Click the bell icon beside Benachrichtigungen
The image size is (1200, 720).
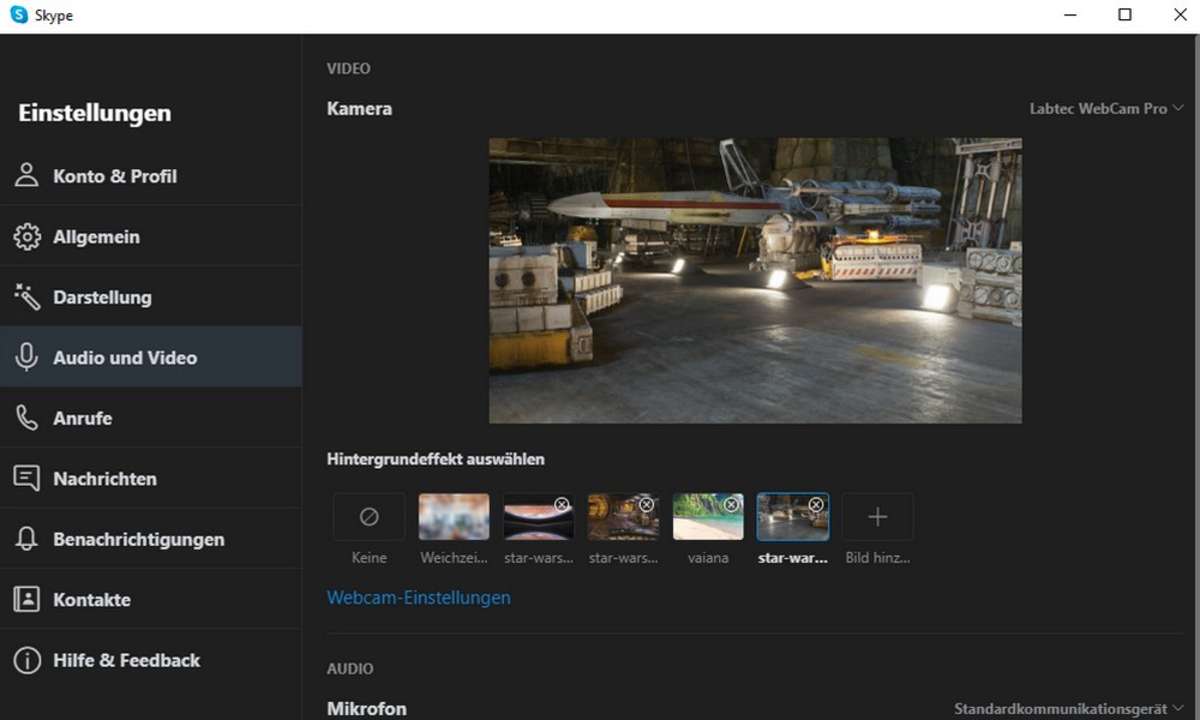click(x=27, y=539)
